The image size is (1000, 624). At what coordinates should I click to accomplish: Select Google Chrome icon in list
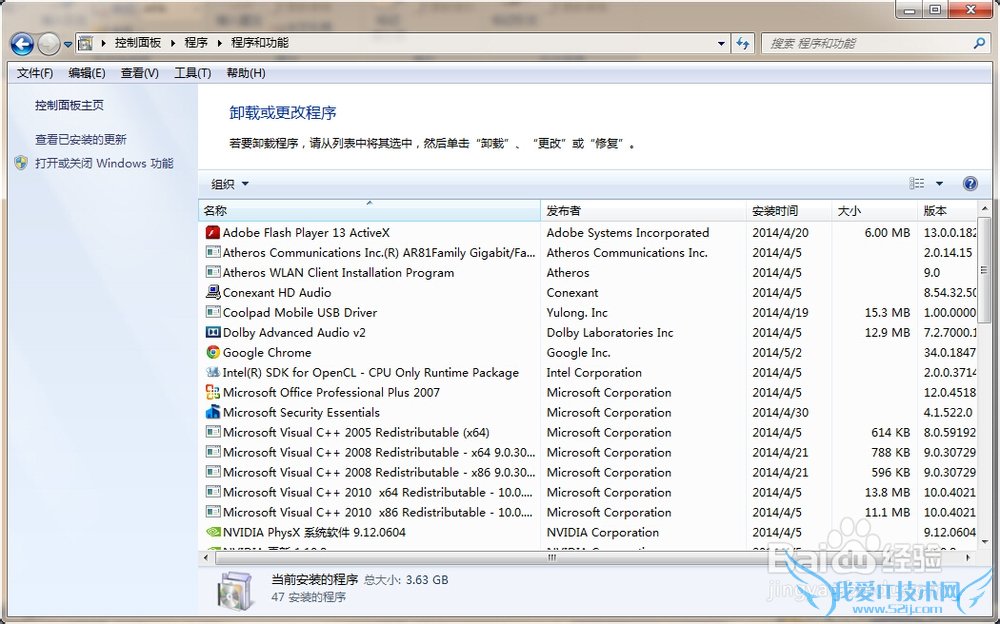[x=212, y=352]
